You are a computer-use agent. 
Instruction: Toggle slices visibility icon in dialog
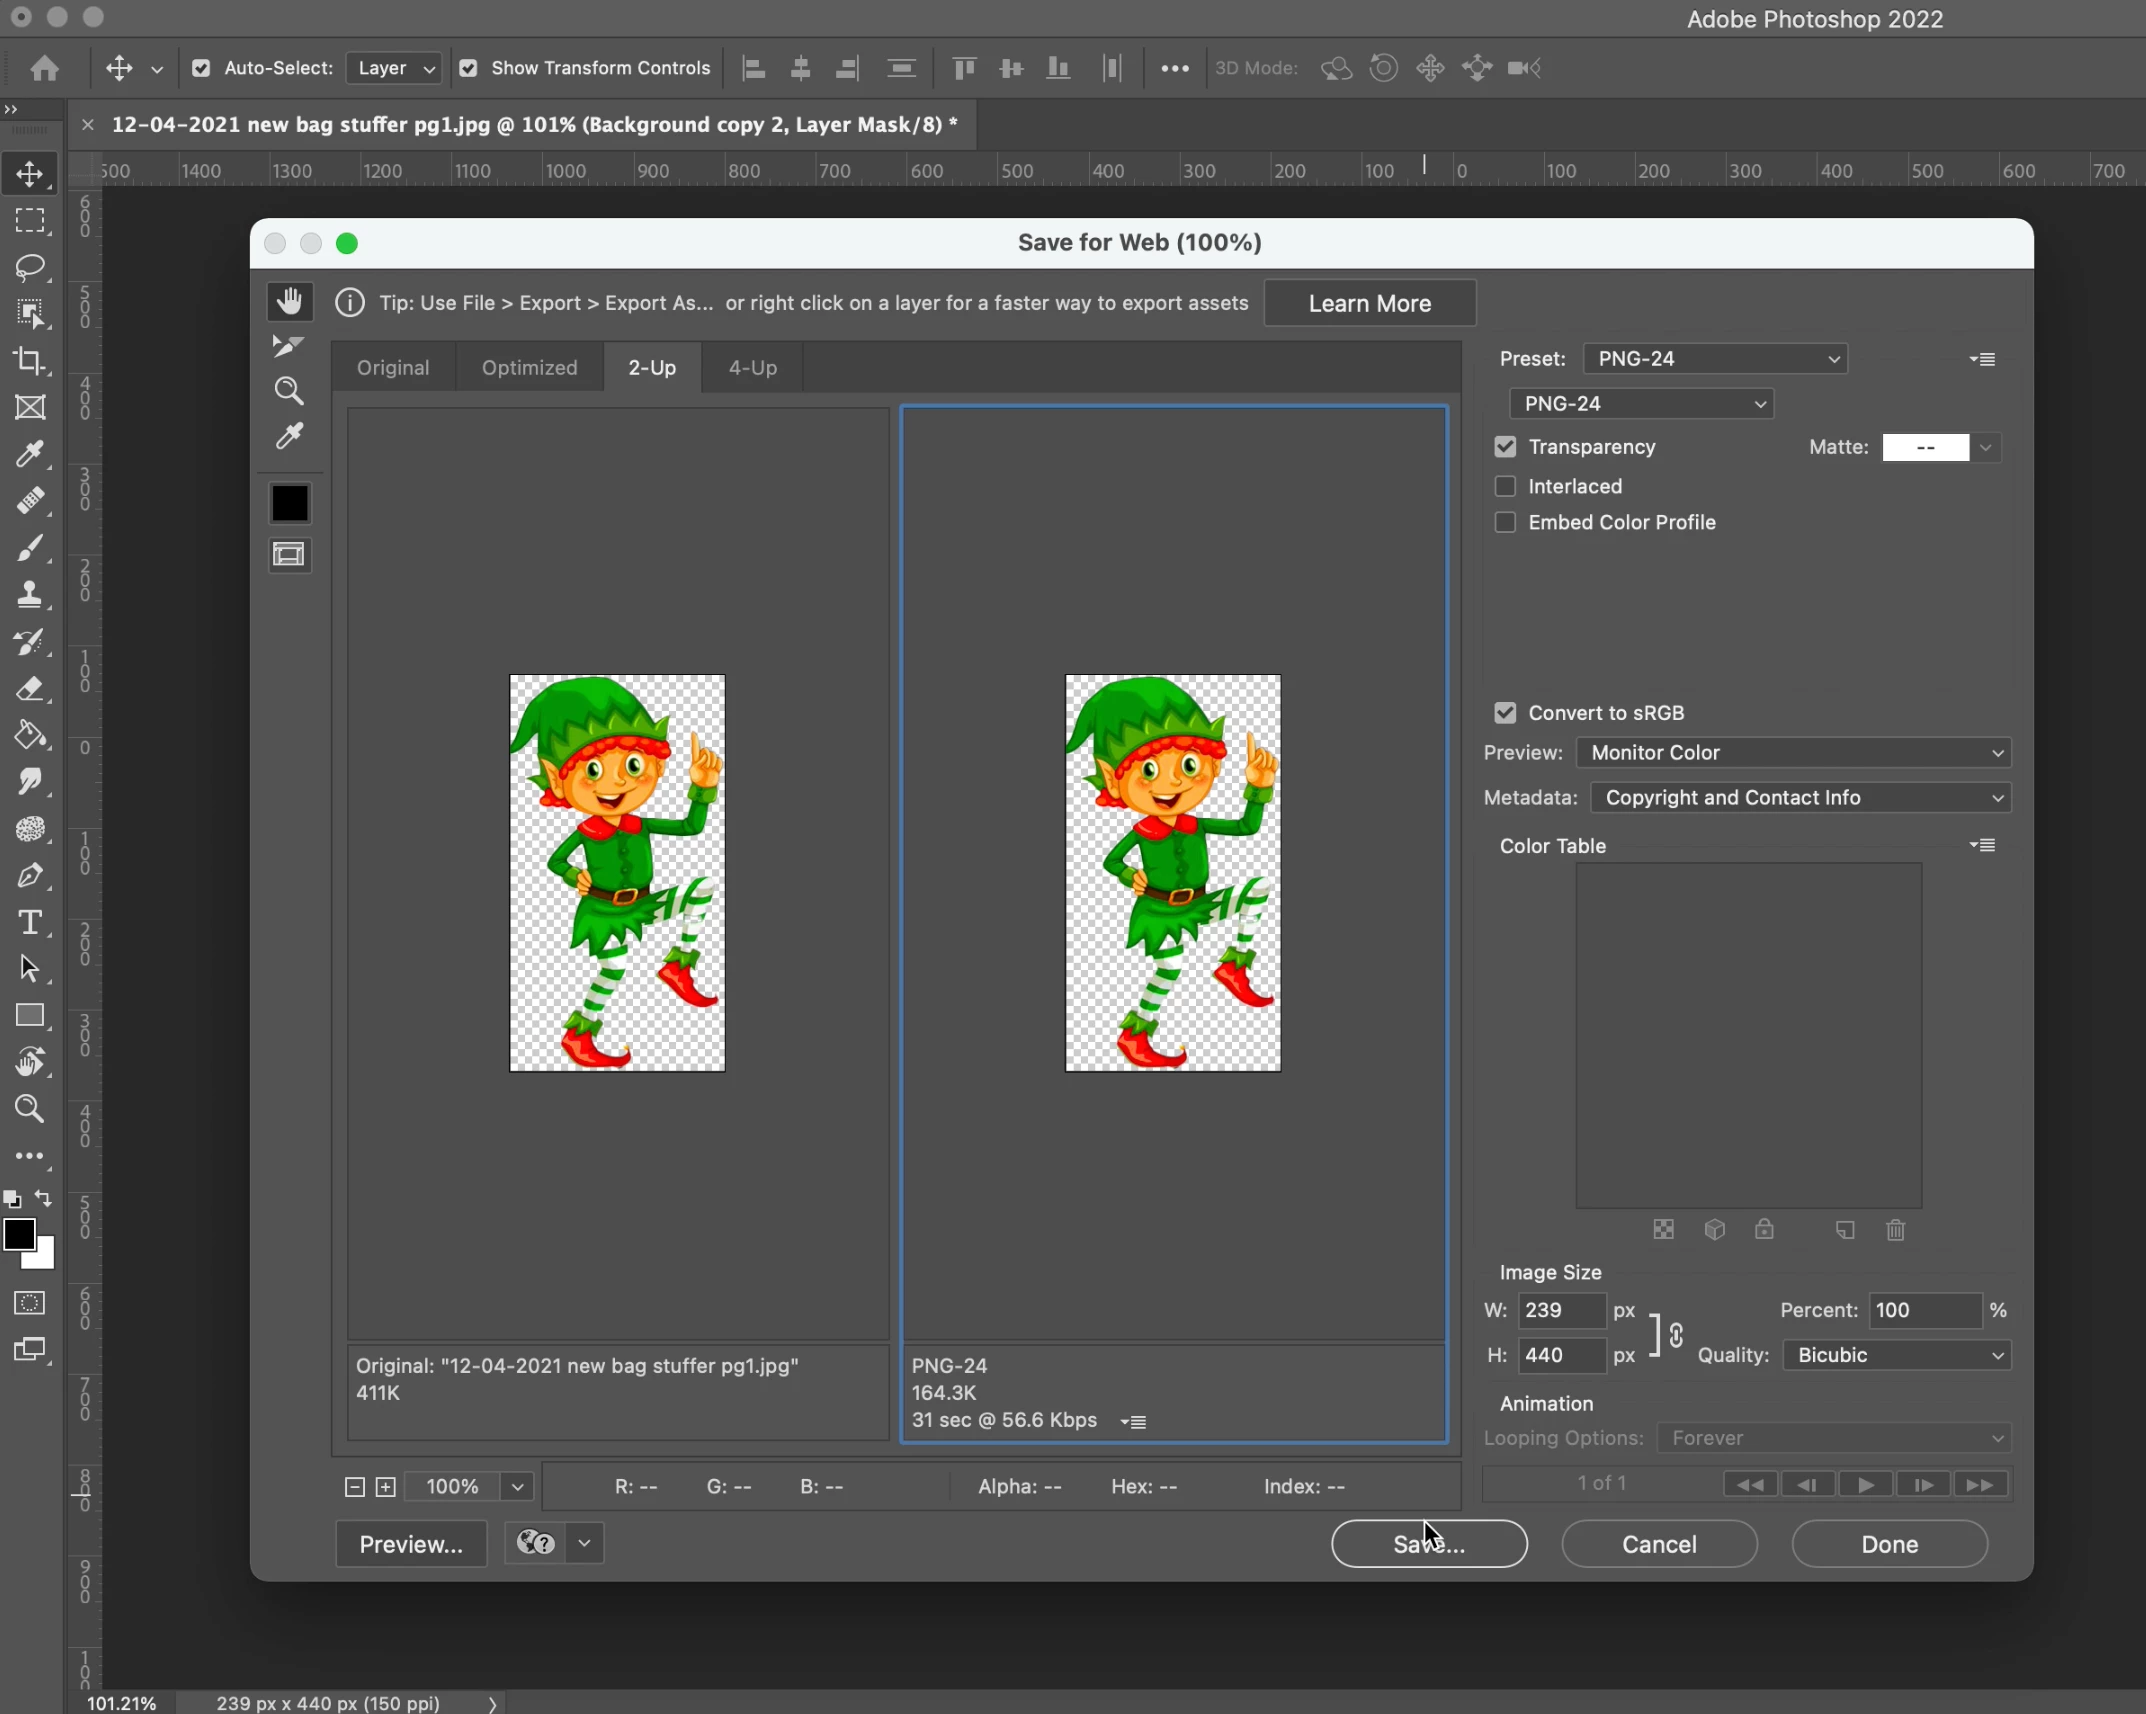[x=289, y=555]
